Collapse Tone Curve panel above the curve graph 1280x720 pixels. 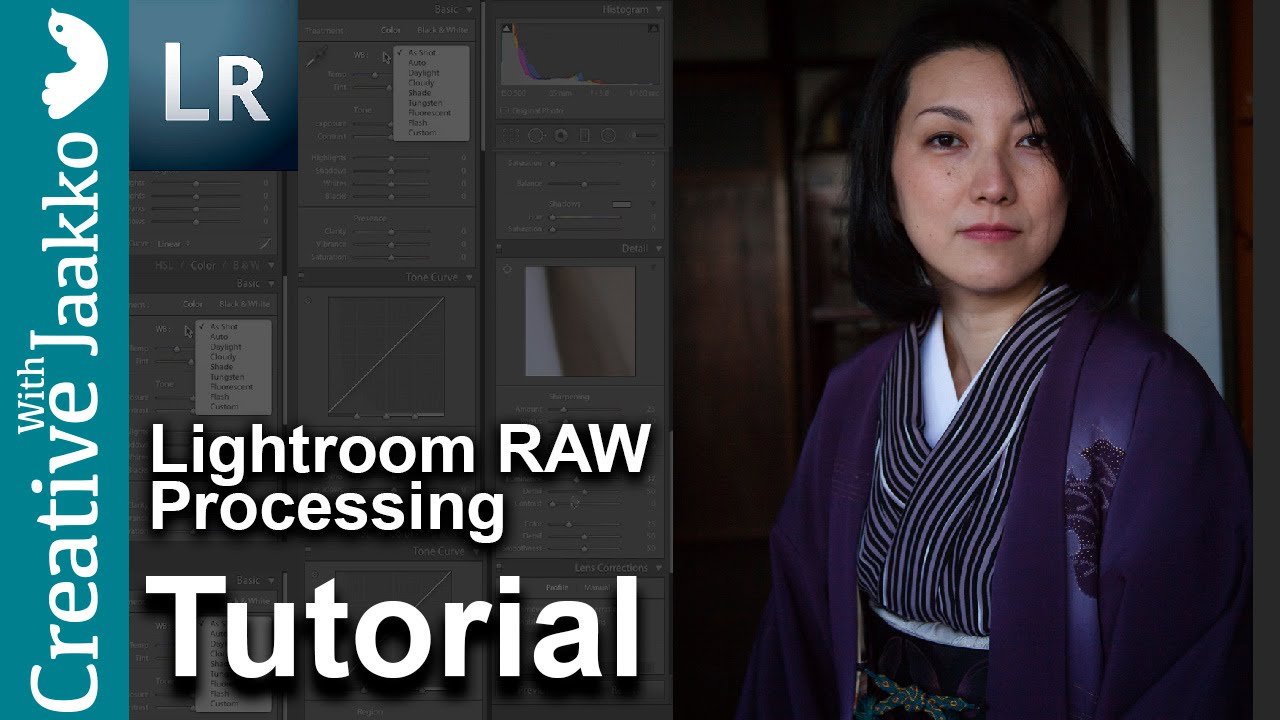(469, 277)
